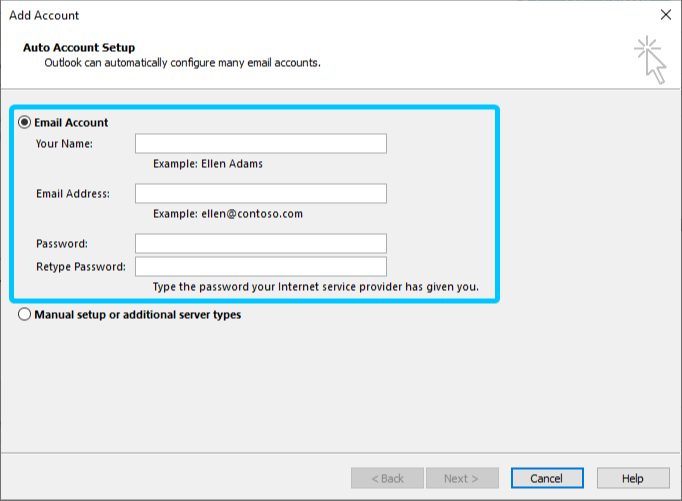
Task: Click the Internet service provider password hint
Action: coord(316,287)
